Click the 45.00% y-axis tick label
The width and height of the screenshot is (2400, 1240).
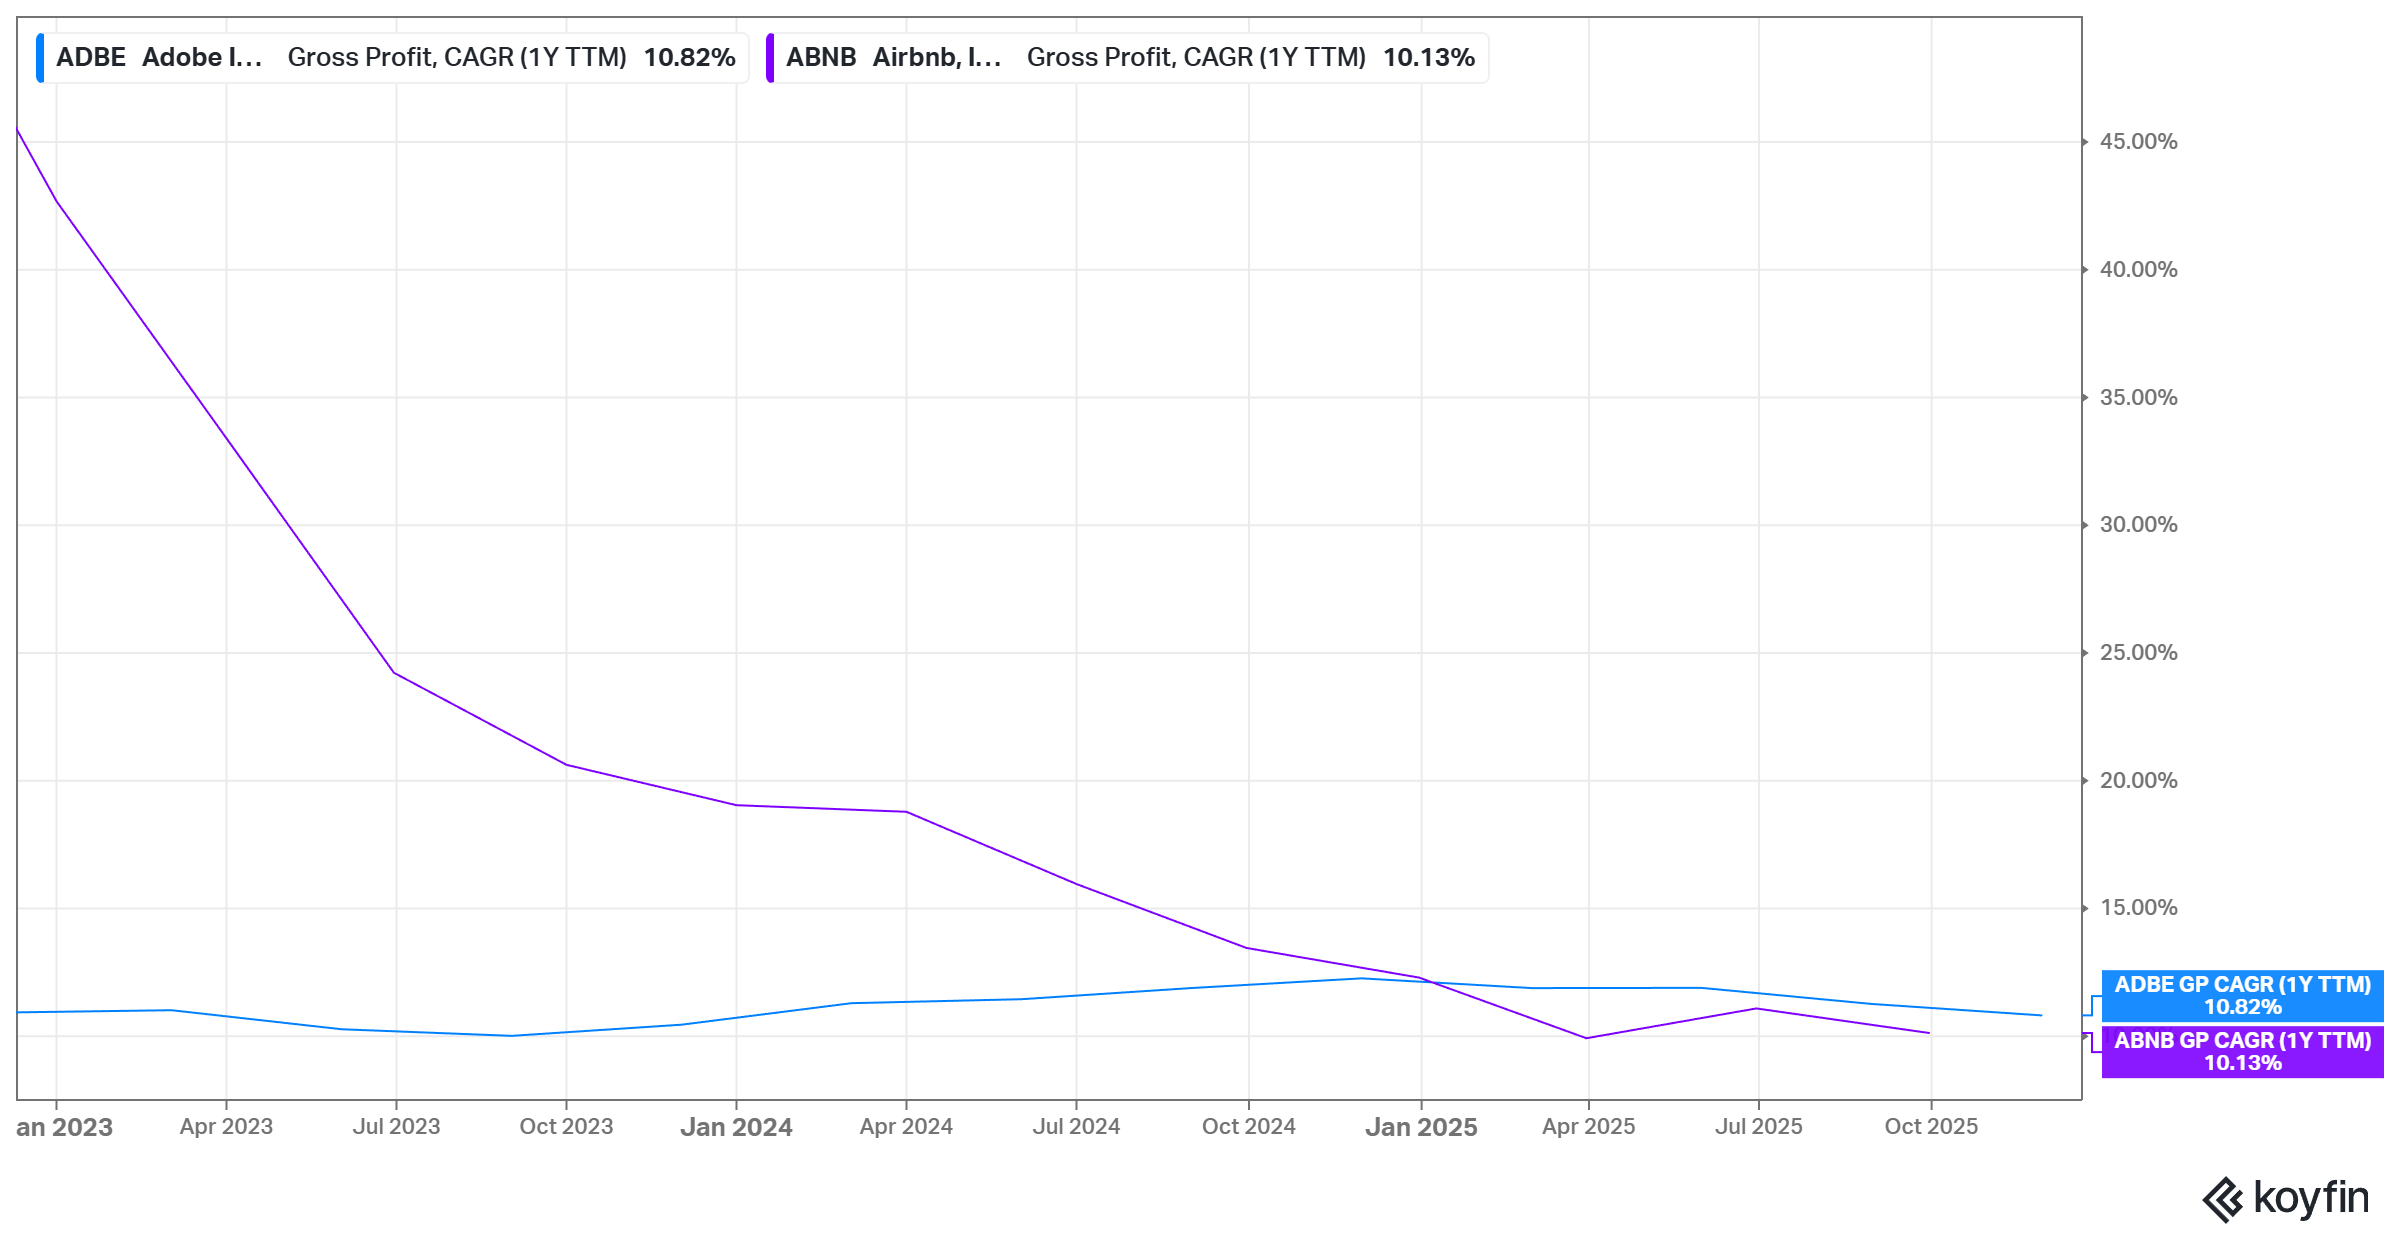click(2138, 142)
